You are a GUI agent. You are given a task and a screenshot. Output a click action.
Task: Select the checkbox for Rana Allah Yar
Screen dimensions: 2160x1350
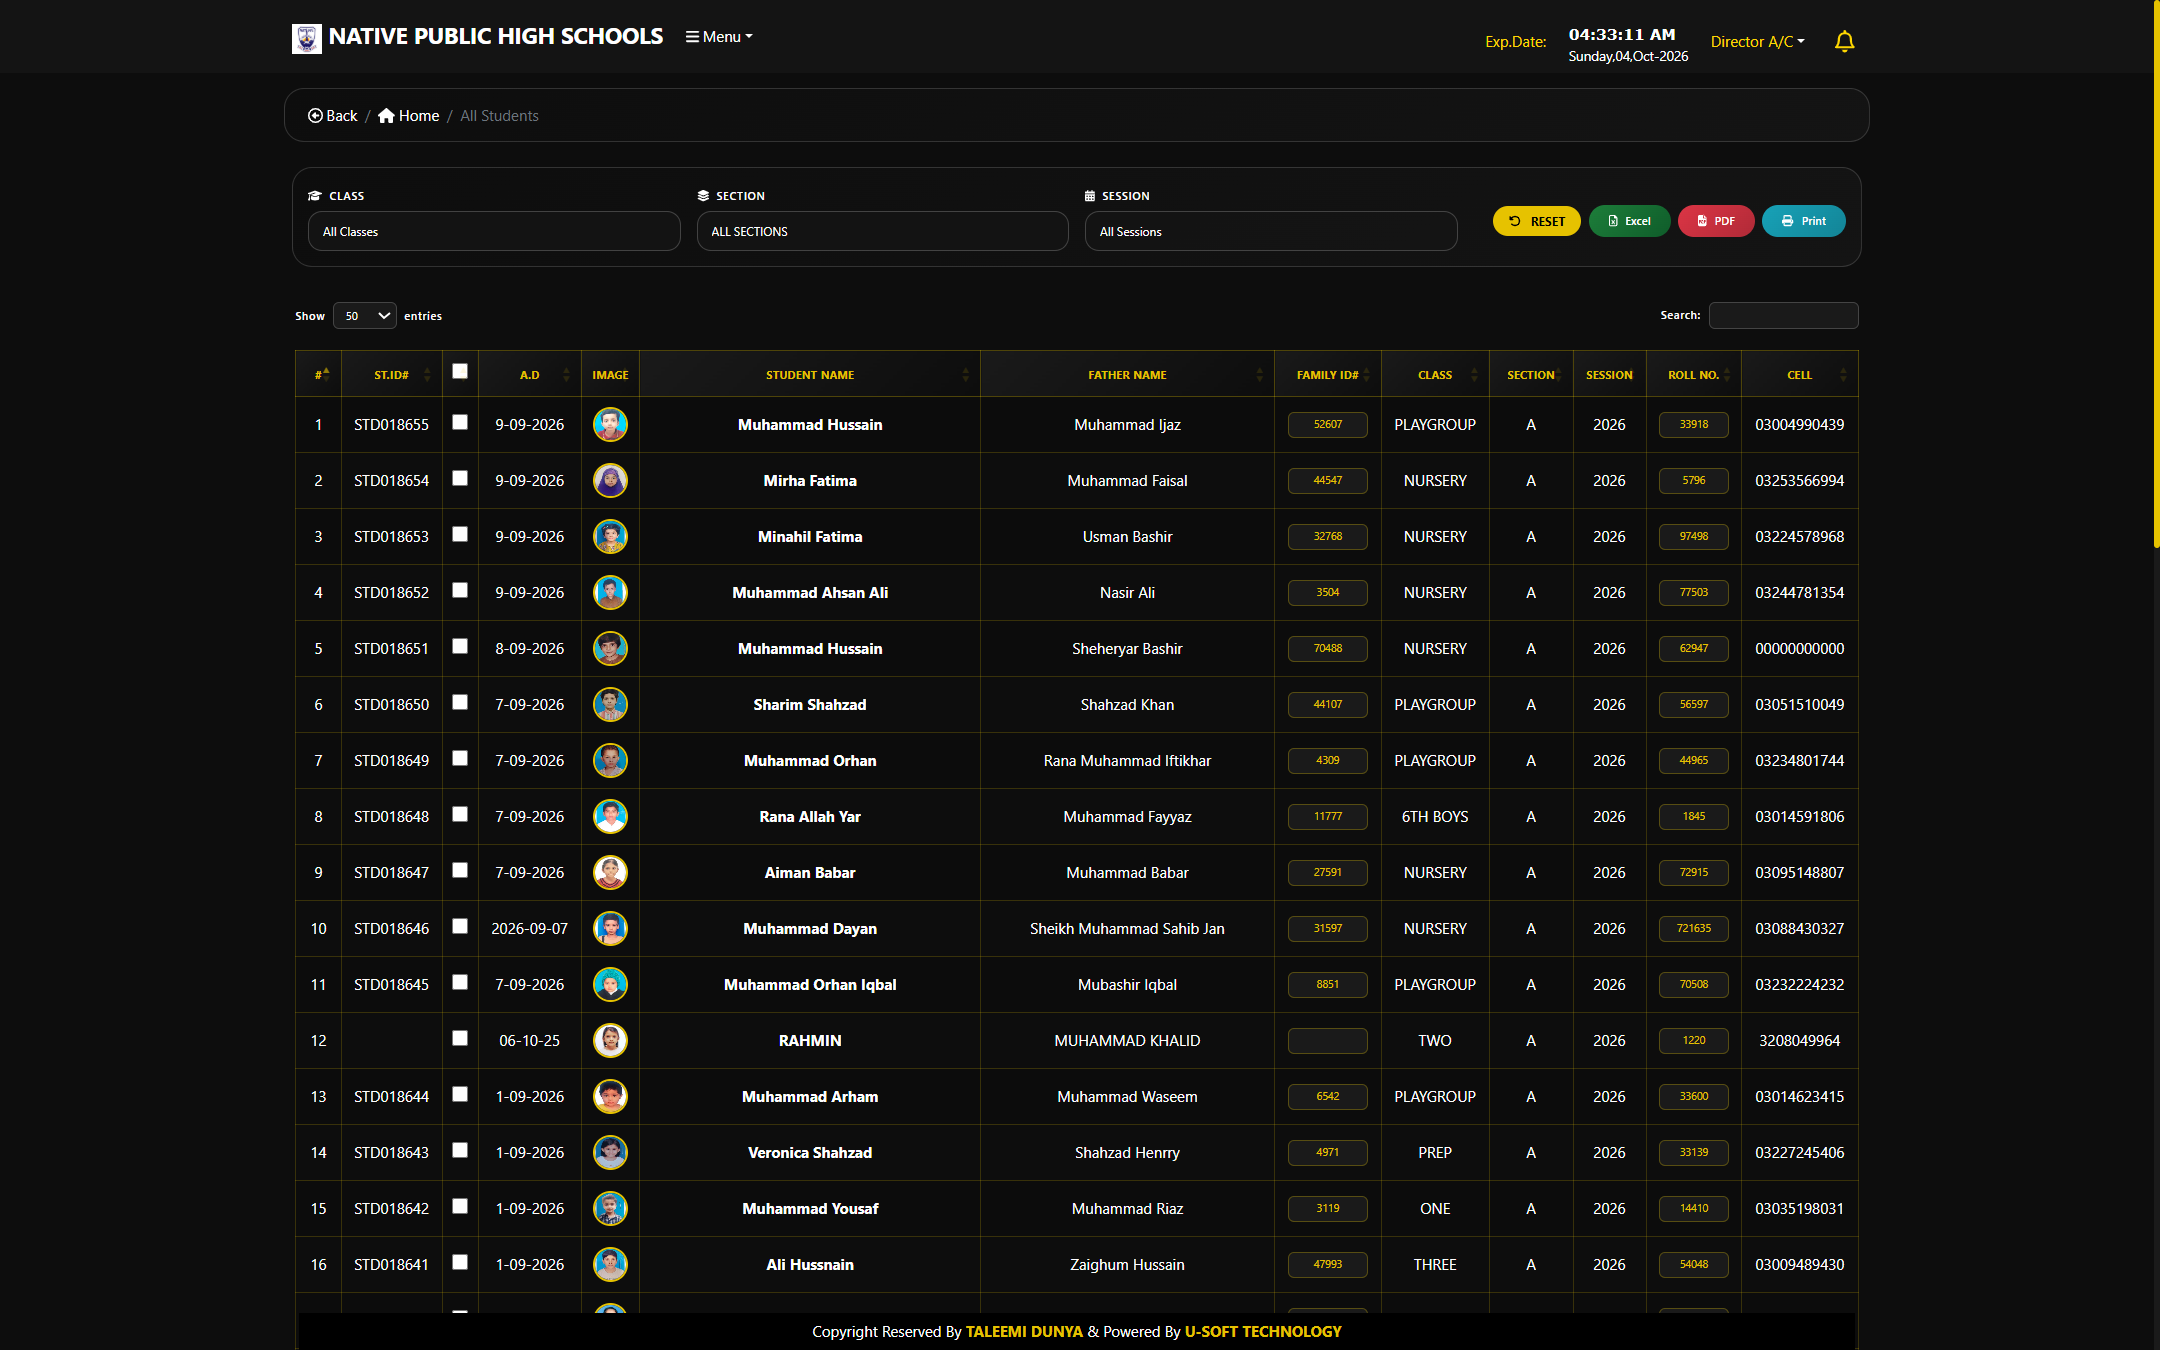click(460, 814)
